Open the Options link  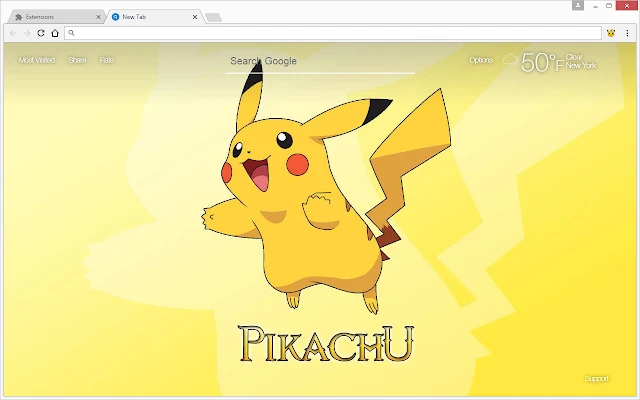click(481, 60)
